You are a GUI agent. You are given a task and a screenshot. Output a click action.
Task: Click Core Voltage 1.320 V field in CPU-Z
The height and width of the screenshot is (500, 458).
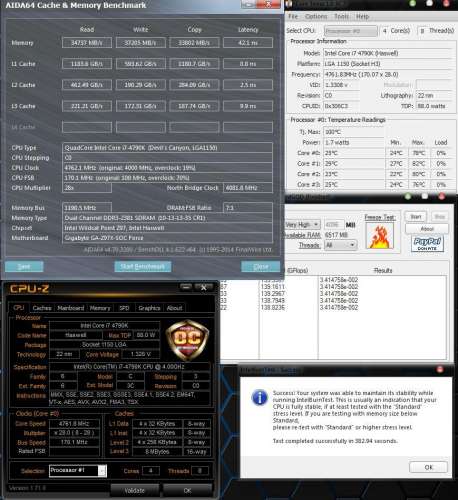(141, 354)
